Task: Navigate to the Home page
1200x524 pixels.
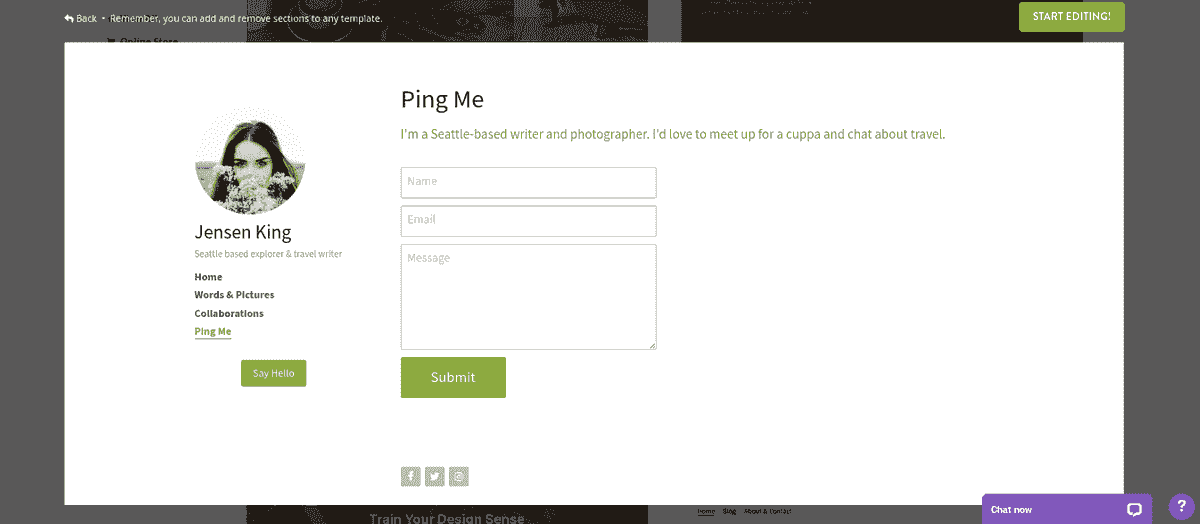Action: pyautogui.click(x=208, y=277)
